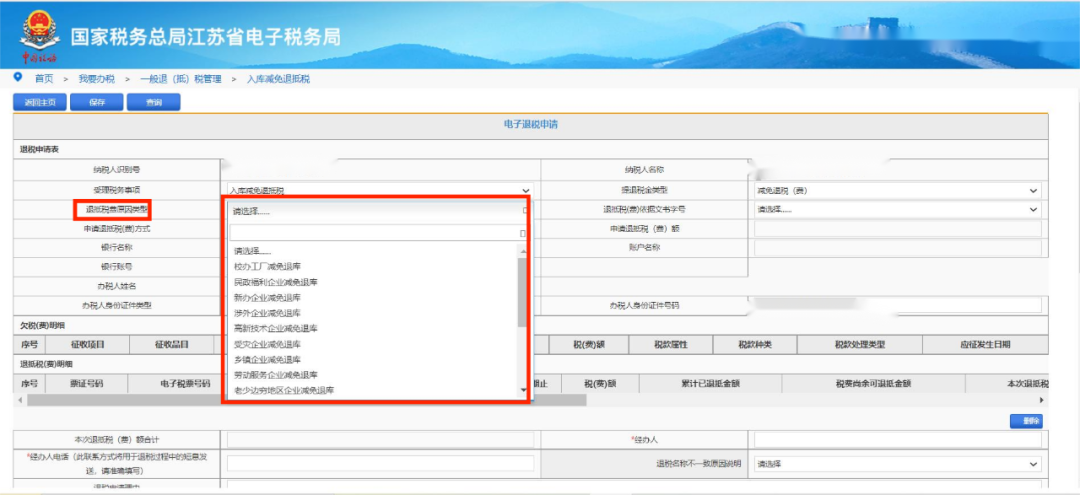Click the 银行名称 label
Image resolution: width=1080 pixels, height=495 pixels.
tap(116, 247)
